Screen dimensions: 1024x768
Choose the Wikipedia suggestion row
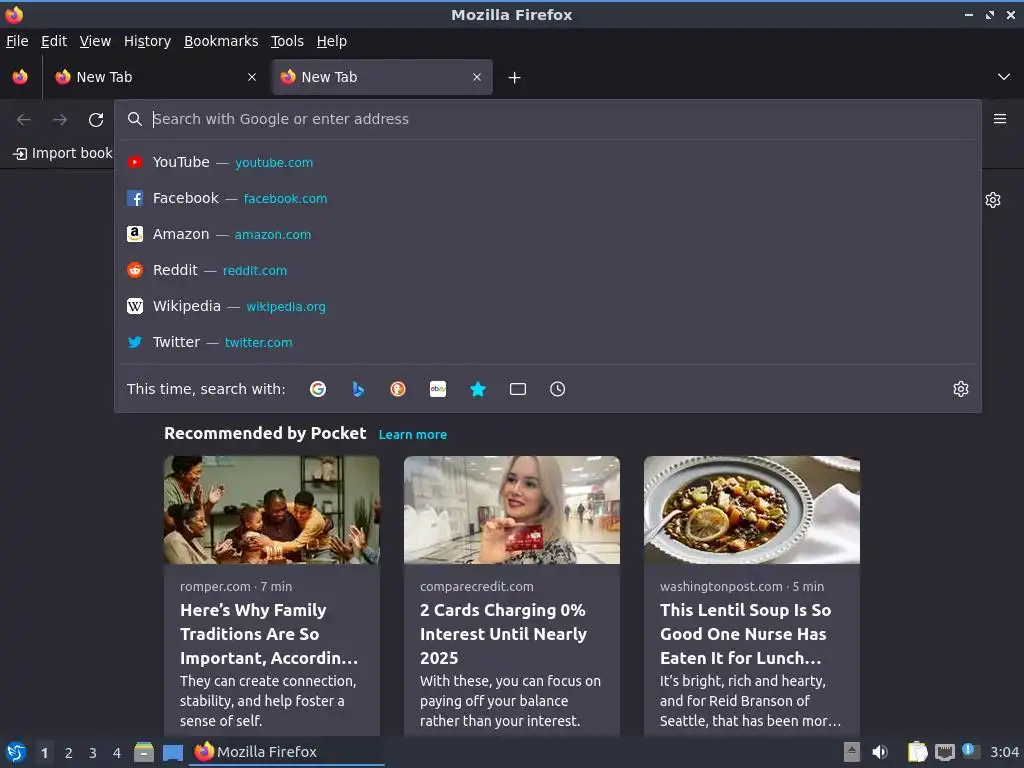[x=547, y=306]
